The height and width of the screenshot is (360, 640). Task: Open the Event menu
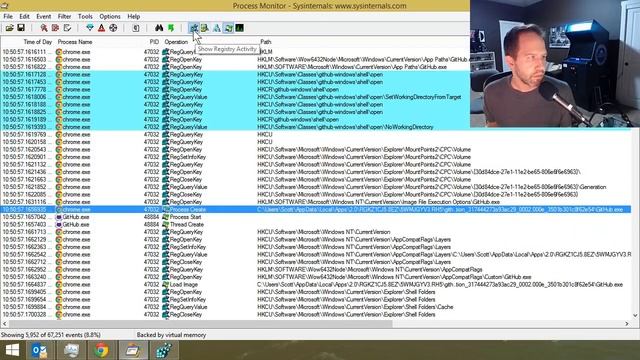(x=44, y=16)
